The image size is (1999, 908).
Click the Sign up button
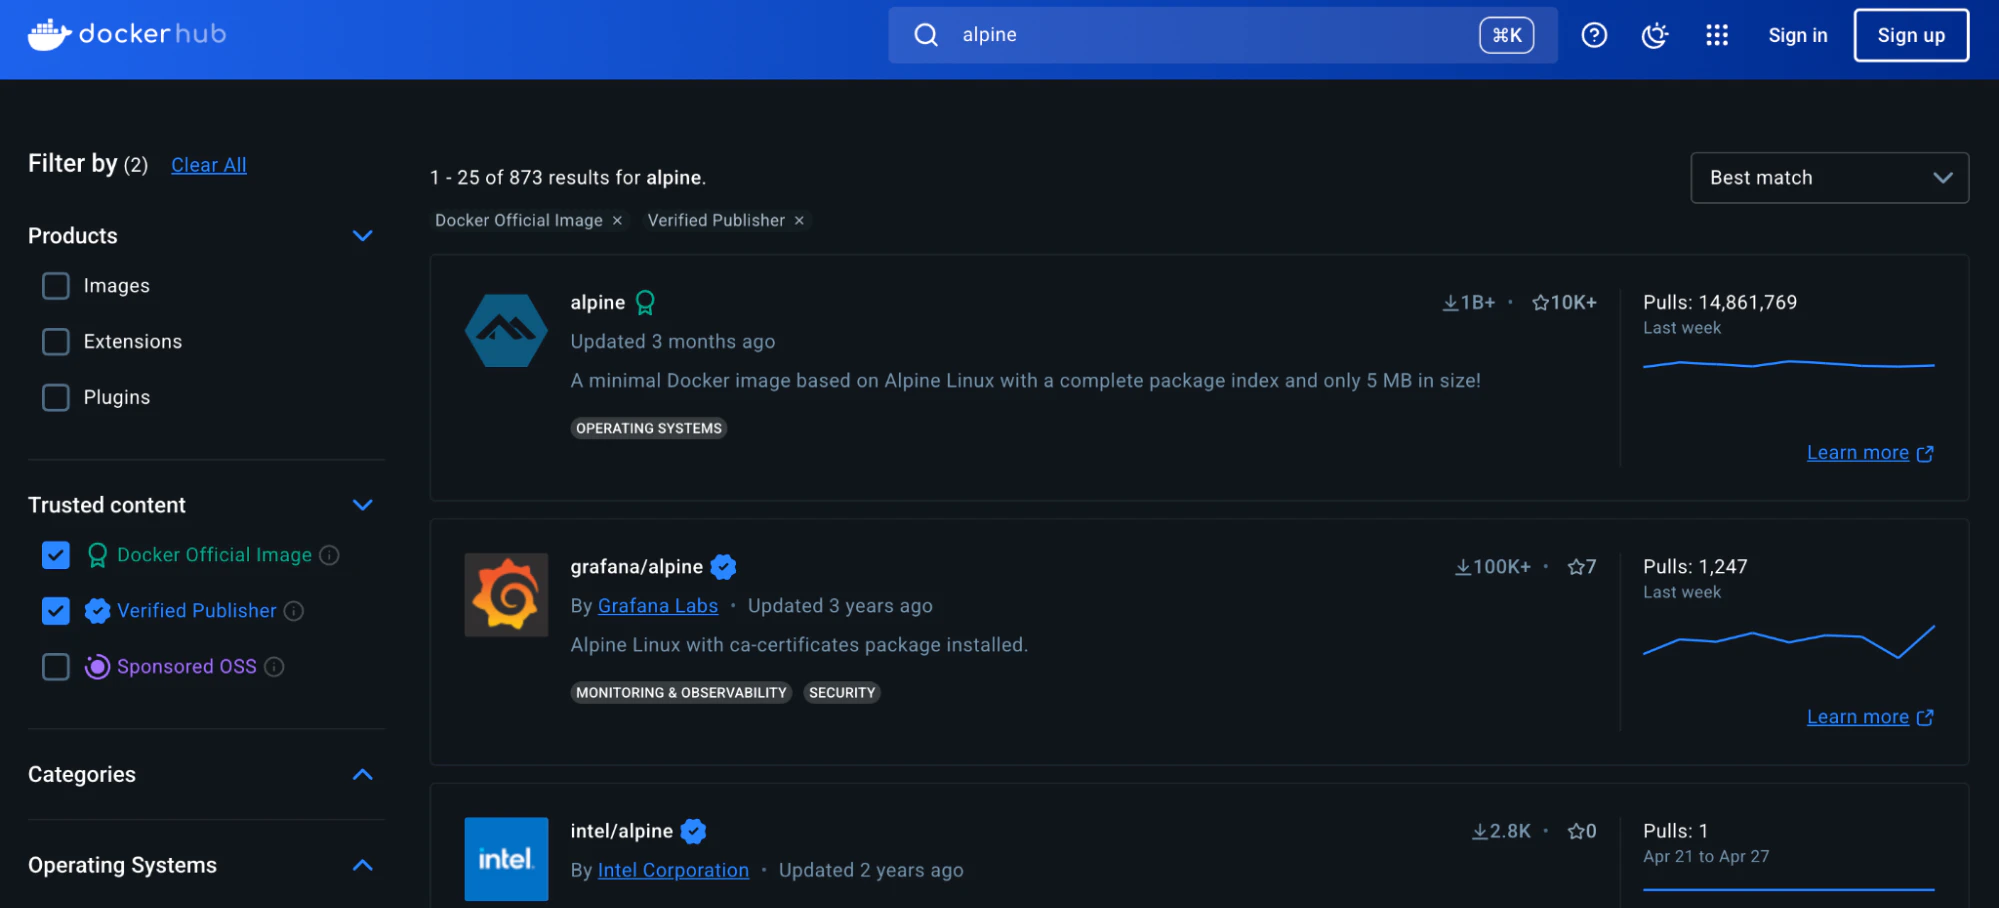[x=1911, y=35]
